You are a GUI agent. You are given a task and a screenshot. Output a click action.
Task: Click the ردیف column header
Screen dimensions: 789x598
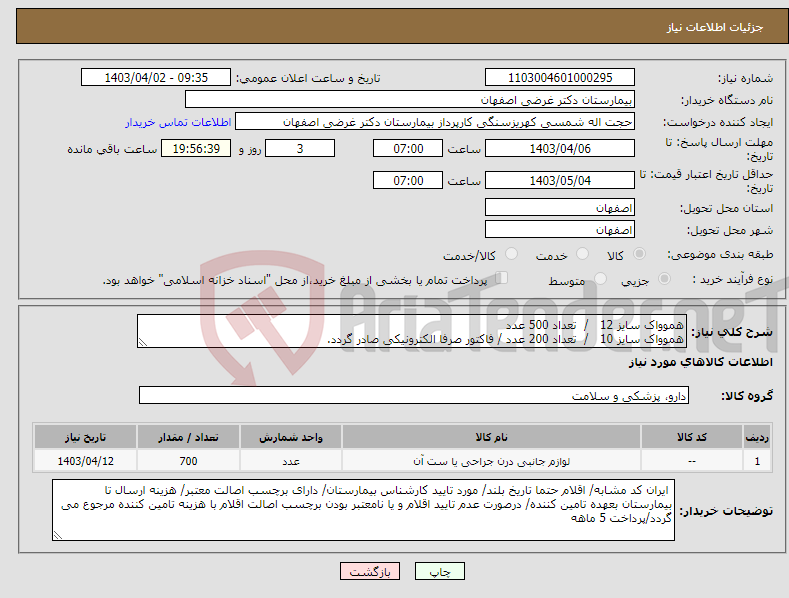pos(757,437)
